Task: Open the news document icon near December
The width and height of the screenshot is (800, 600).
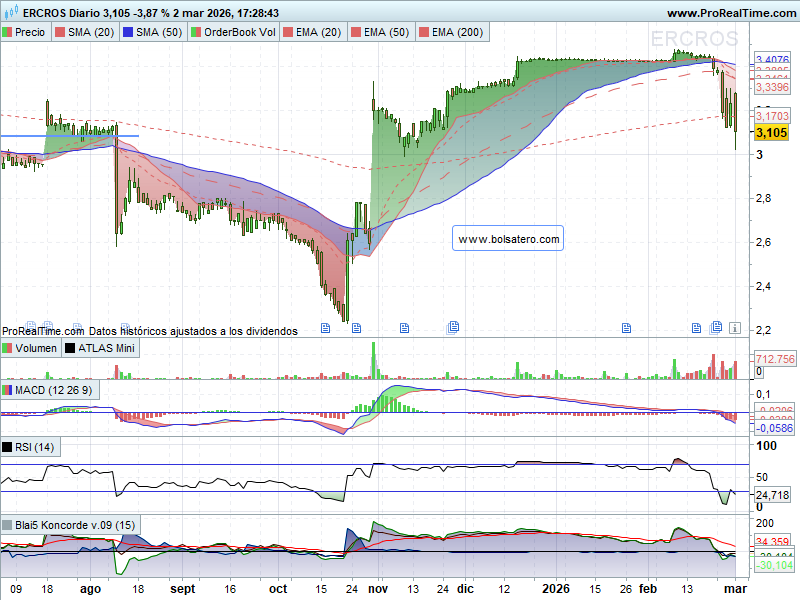Action: 453,327
